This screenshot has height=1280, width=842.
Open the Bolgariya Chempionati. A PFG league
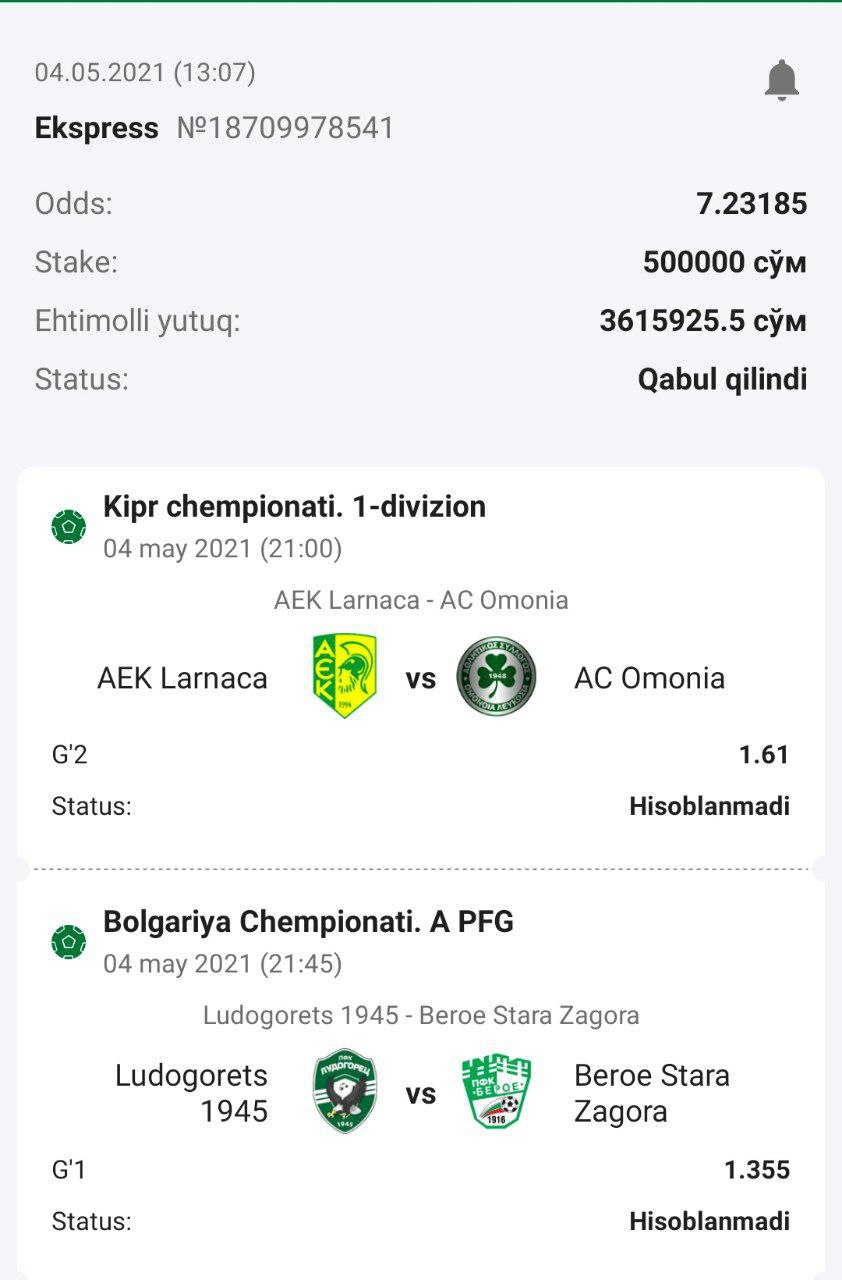click(x=309, y=922)
